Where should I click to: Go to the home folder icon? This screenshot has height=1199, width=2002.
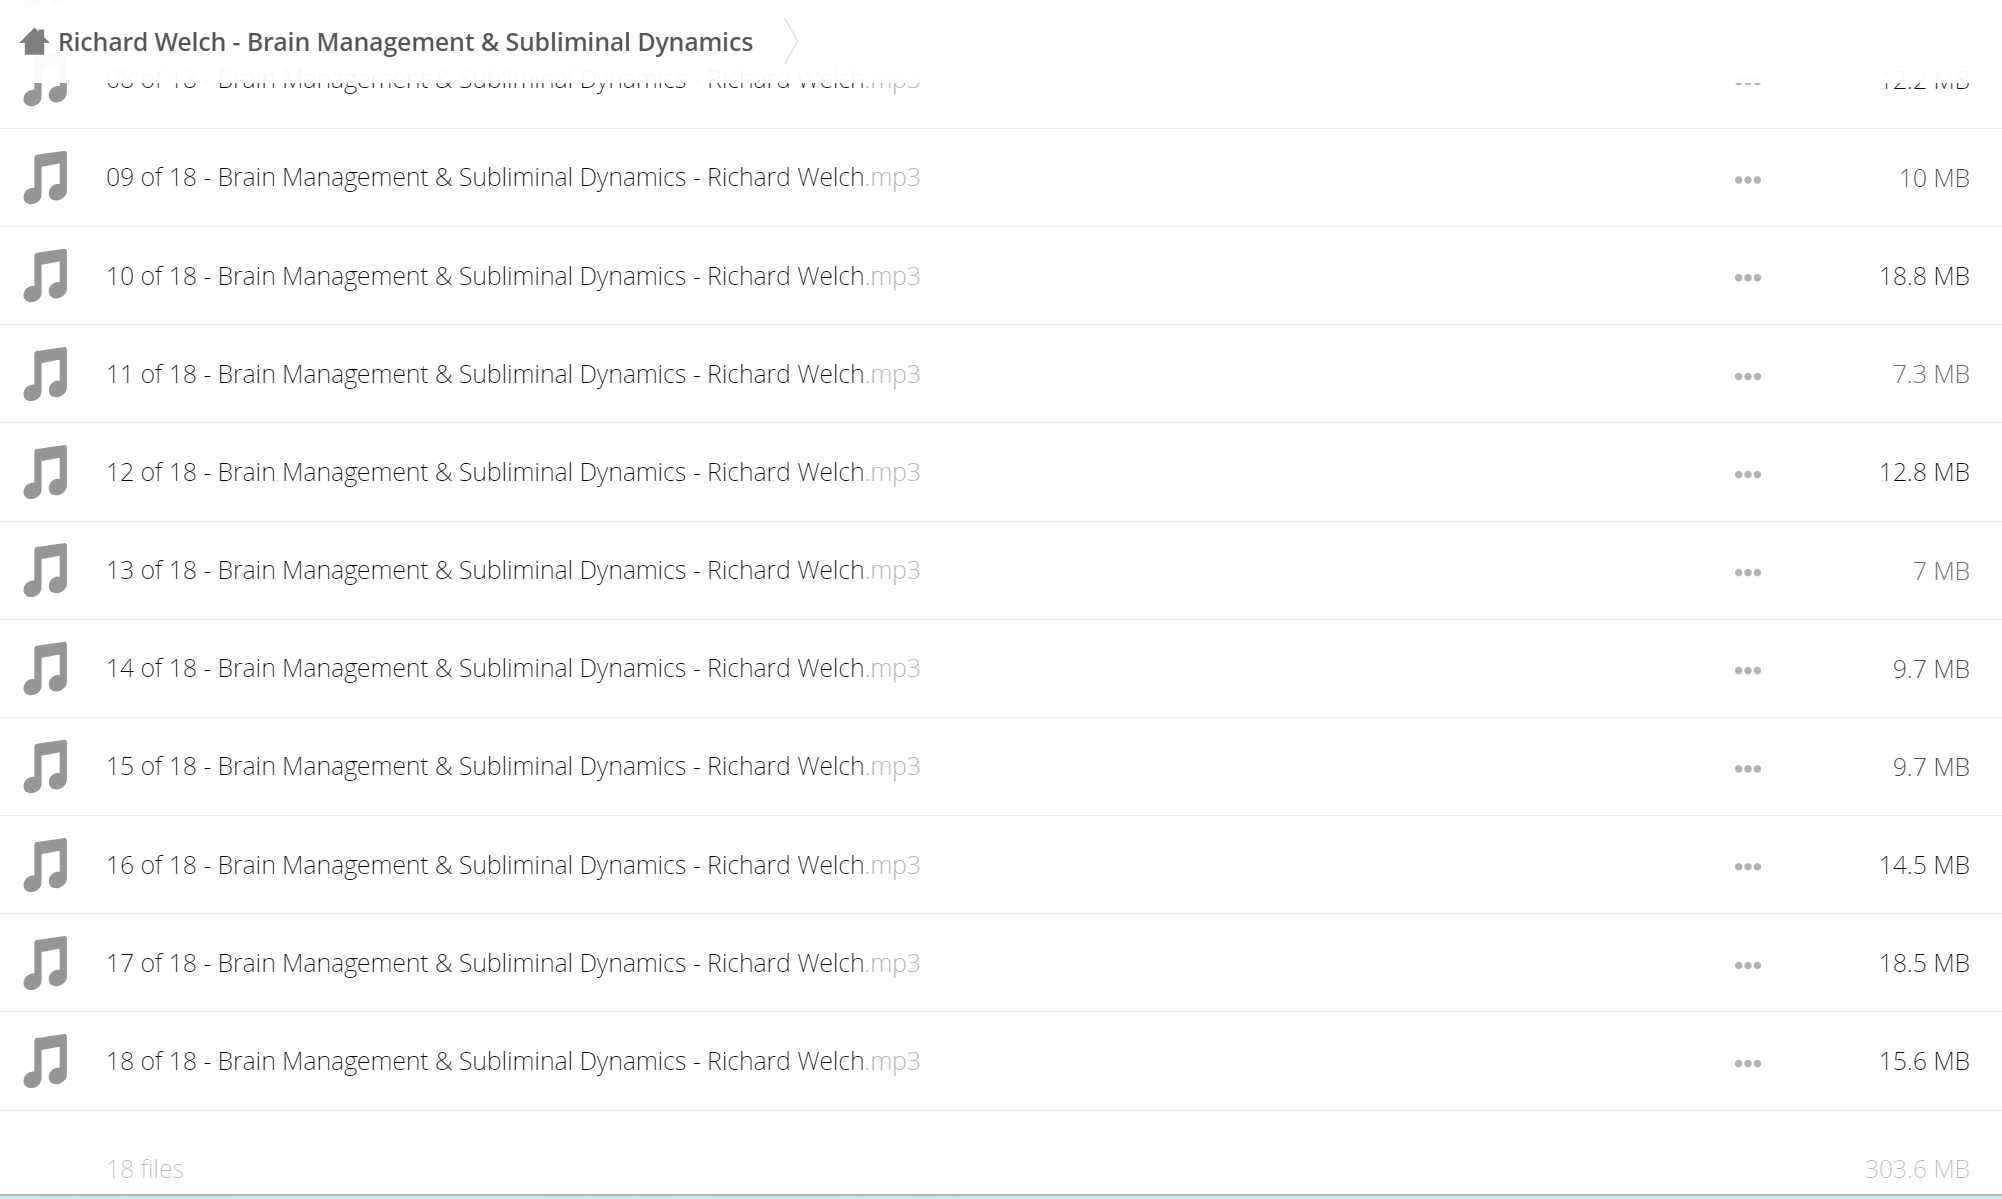click(x=34, y=41)
